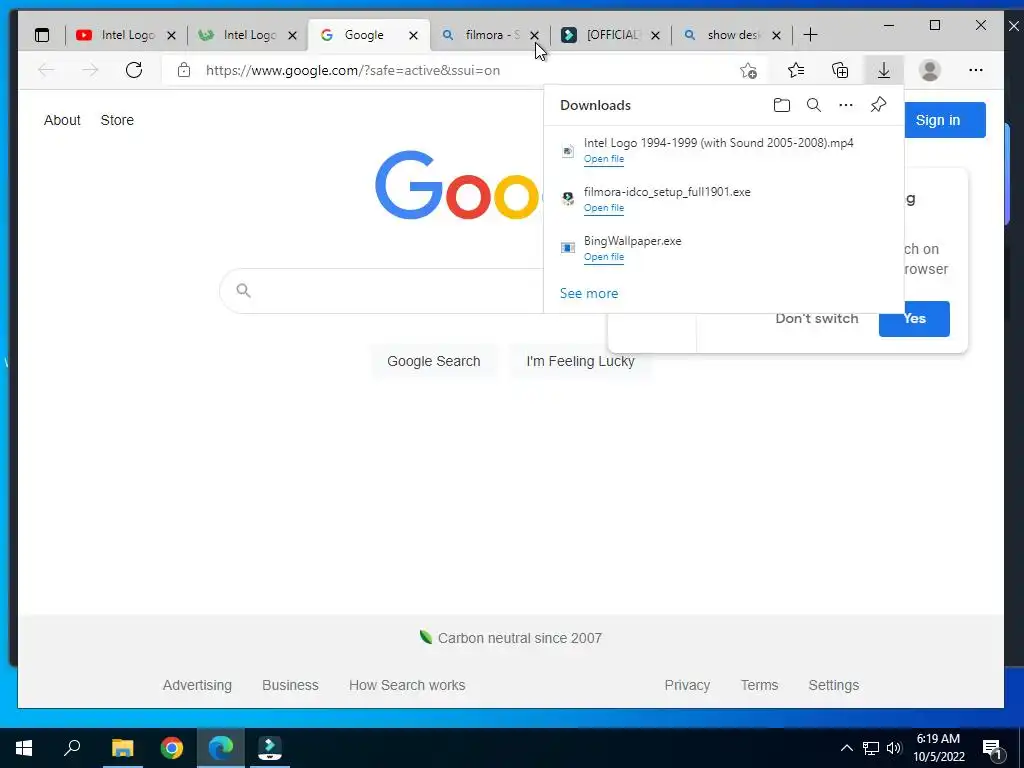This screenshot has width=1024, height=768.
Task: Click the back navigation arrow
Action: click(x=46, y=70)
